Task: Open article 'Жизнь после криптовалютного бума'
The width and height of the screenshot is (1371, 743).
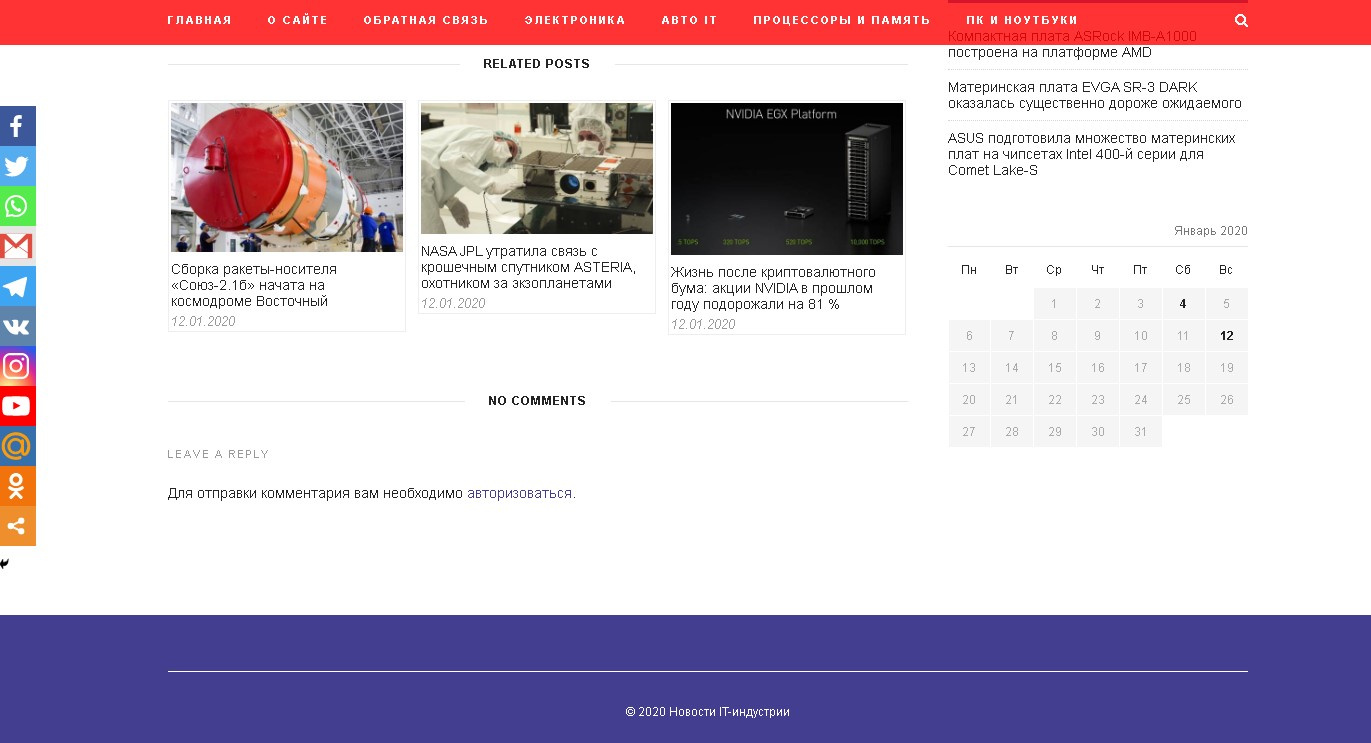Action: 773,288
